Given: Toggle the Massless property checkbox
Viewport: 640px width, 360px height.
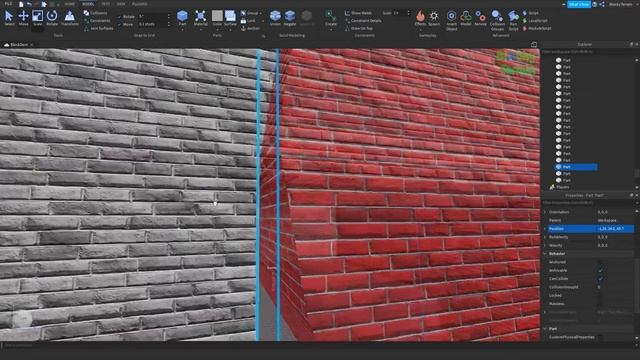Looking at the screenshot, I should pyautogui.click(x=600, y=304).
